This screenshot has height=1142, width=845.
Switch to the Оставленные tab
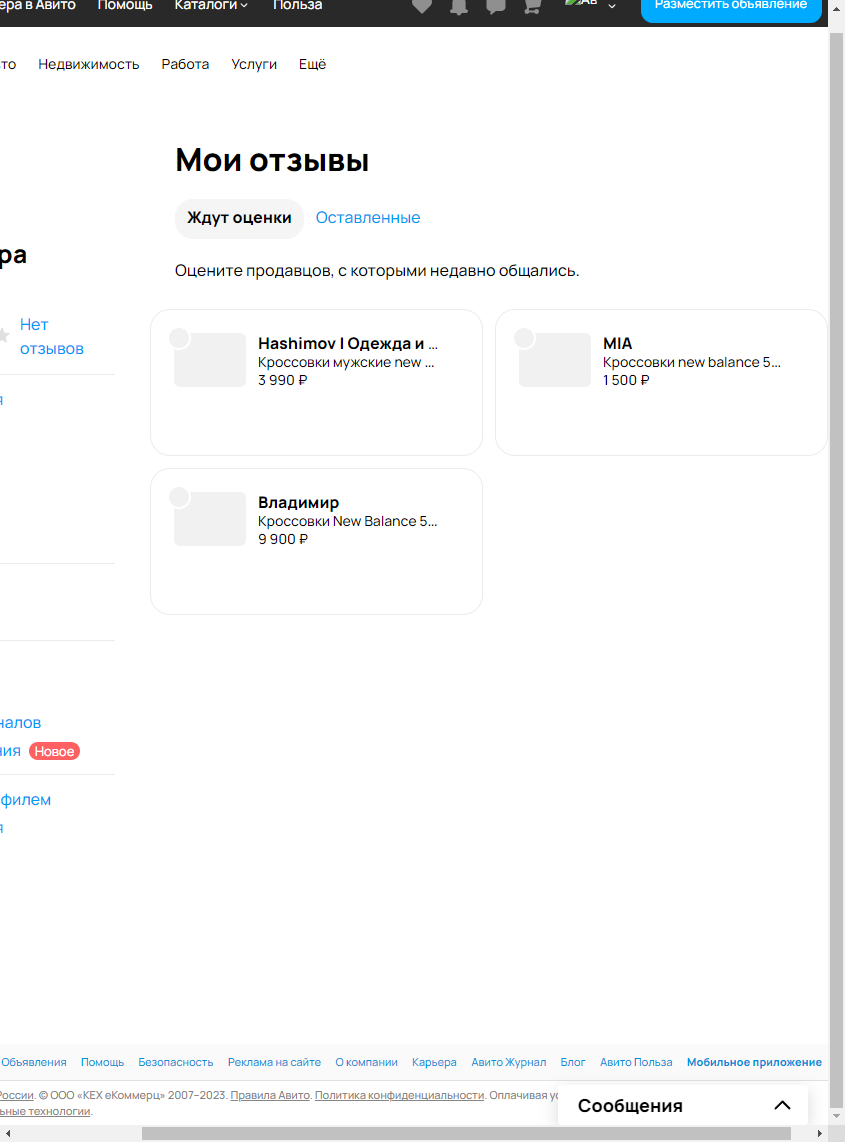(x=367, y=218)
